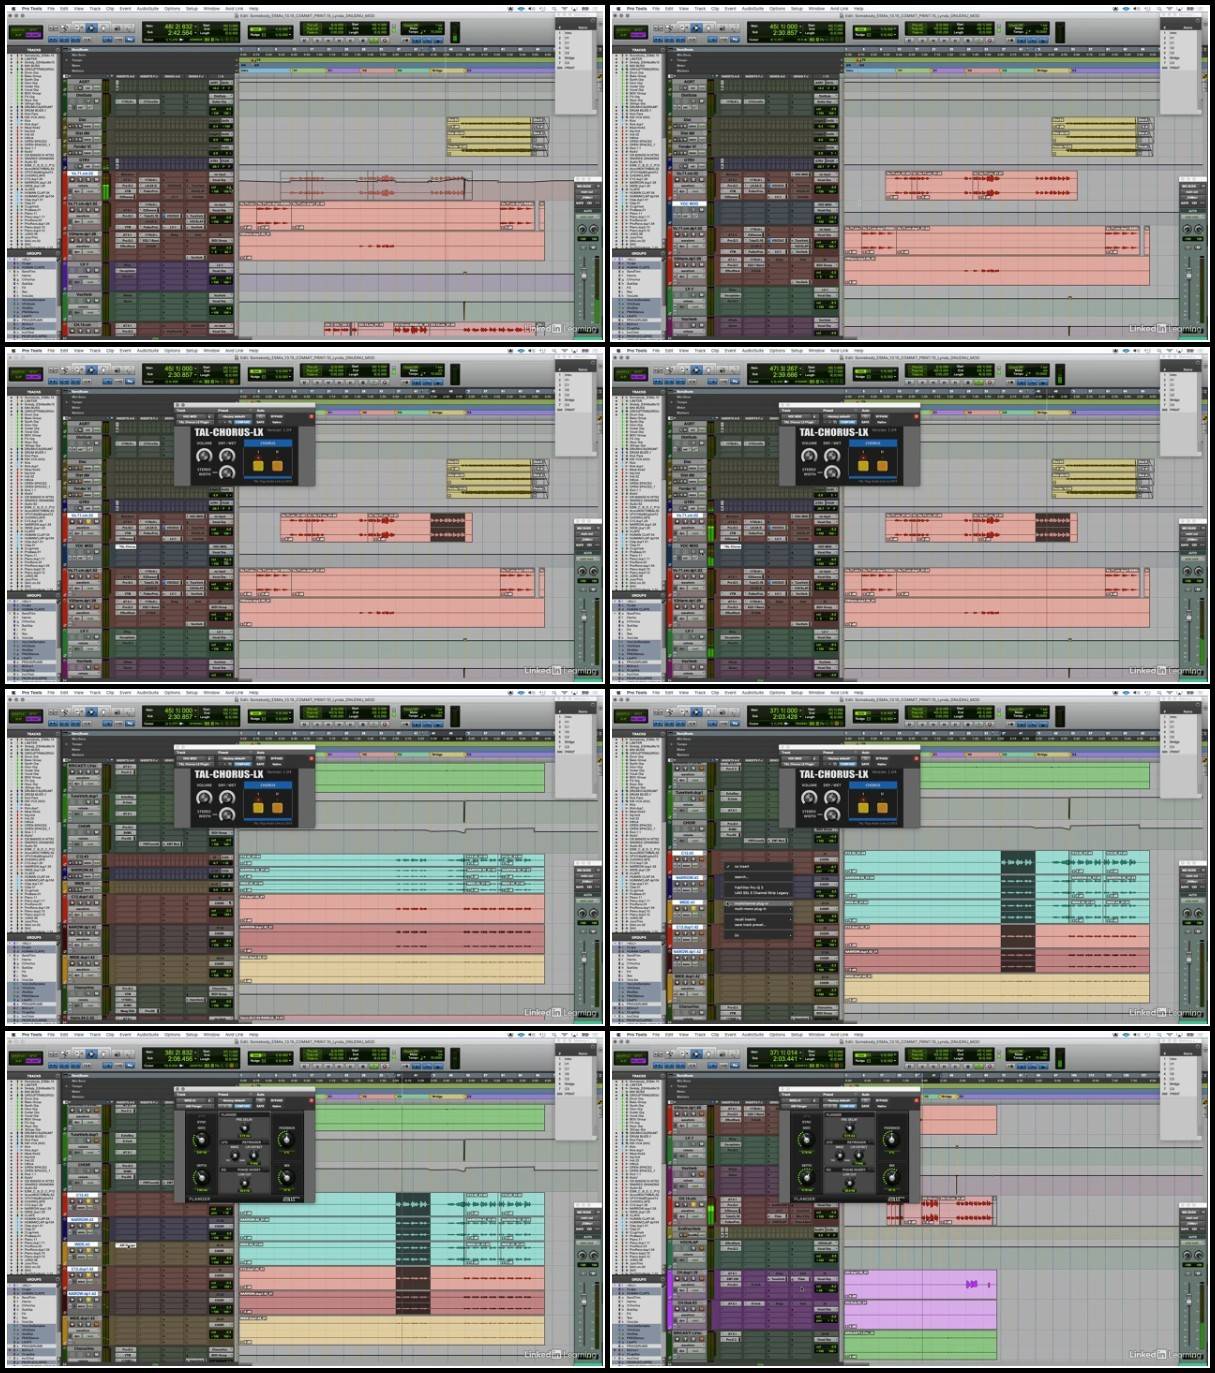Toggle plug-in SAFE button in 2:39.666 frame
1215x1373 pixels.
(864, 422)
